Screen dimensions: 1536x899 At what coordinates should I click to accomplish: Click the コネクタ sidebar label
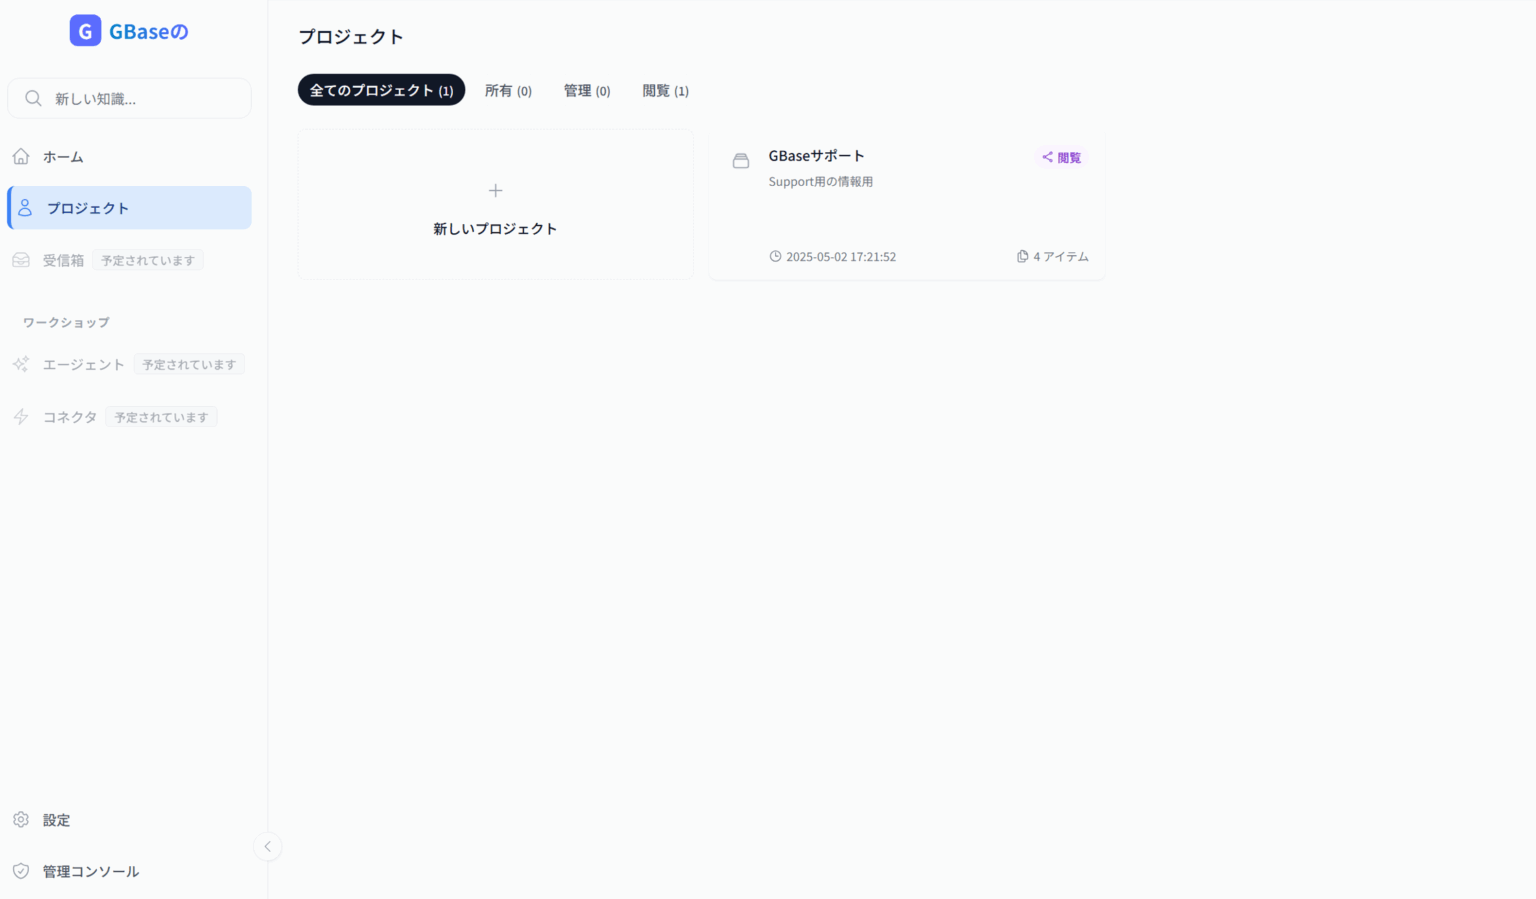coord(70,417)
